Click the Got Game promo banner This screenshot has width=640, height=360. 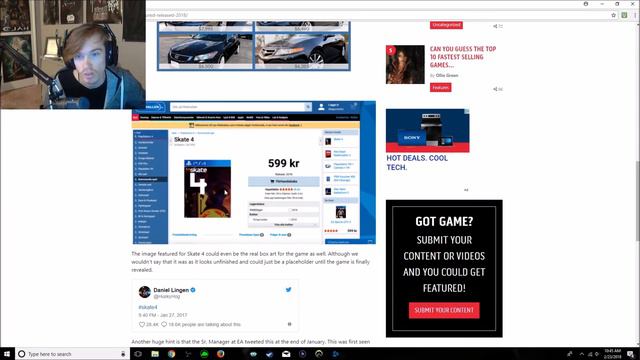point(444,268)
